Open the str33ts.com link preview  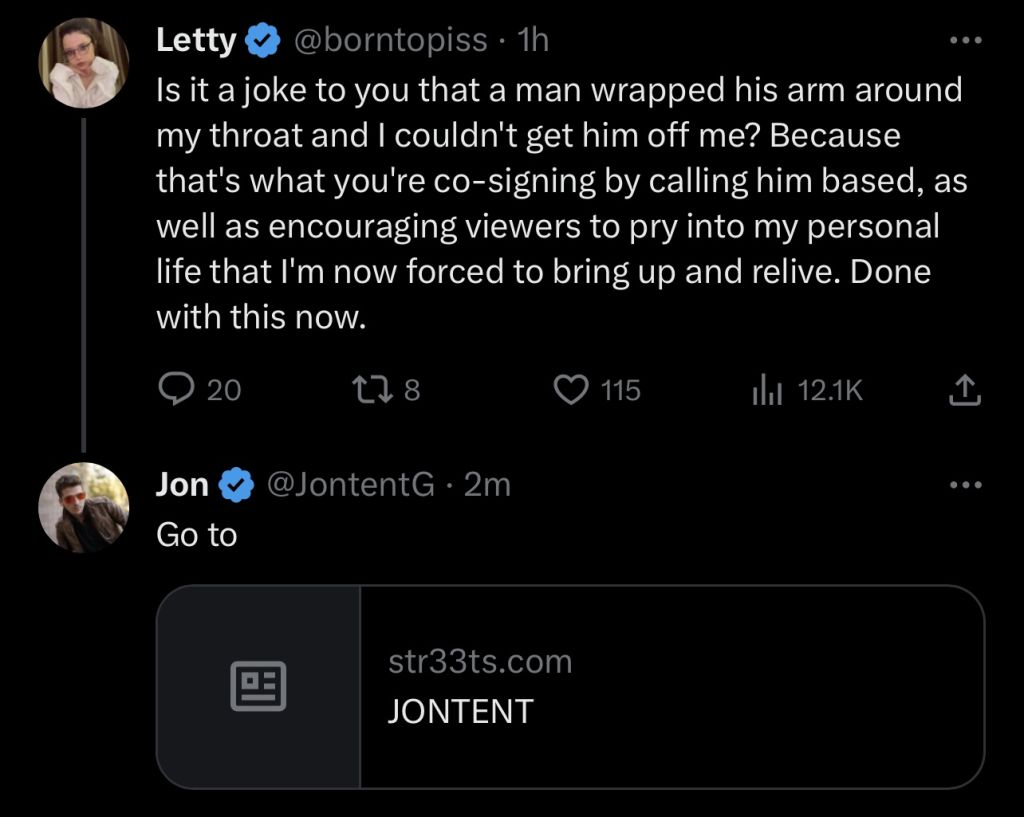670,686
